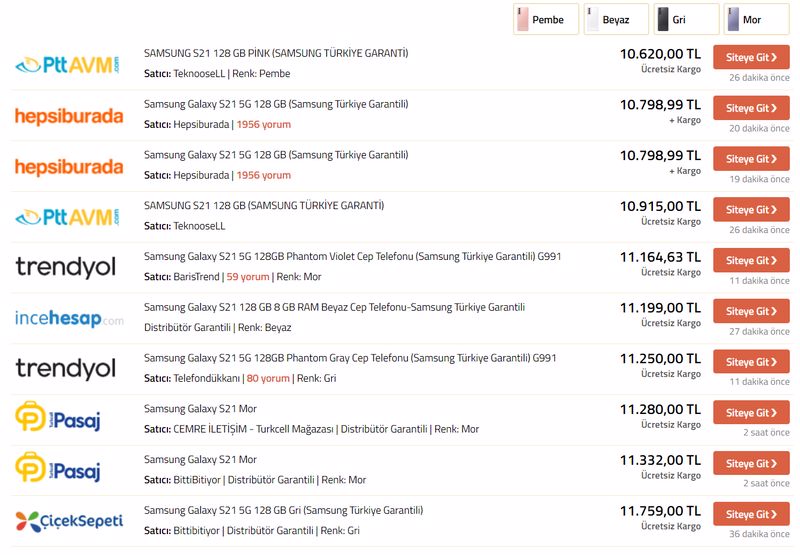Click price 11.250,00 TL

pos(660,359)
